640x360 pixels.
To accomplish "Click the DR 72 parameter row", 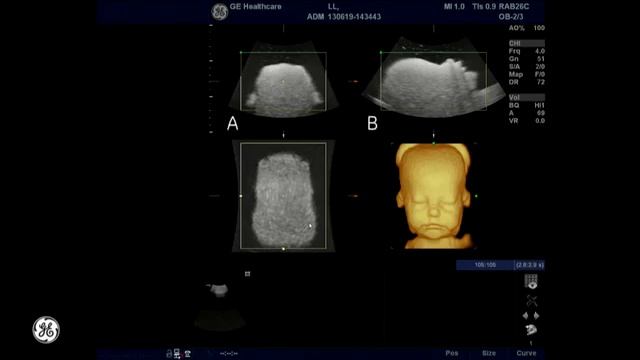I will (527, 82).
